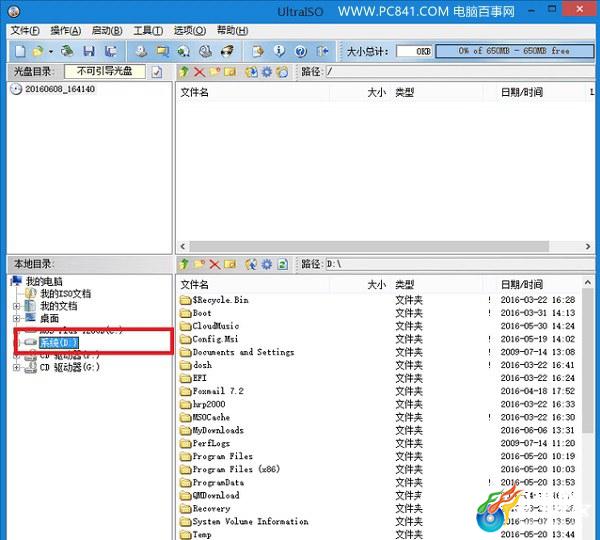Click the local file list scrollbar up arrow
This screenshot has width=600, height=540.
588,283
